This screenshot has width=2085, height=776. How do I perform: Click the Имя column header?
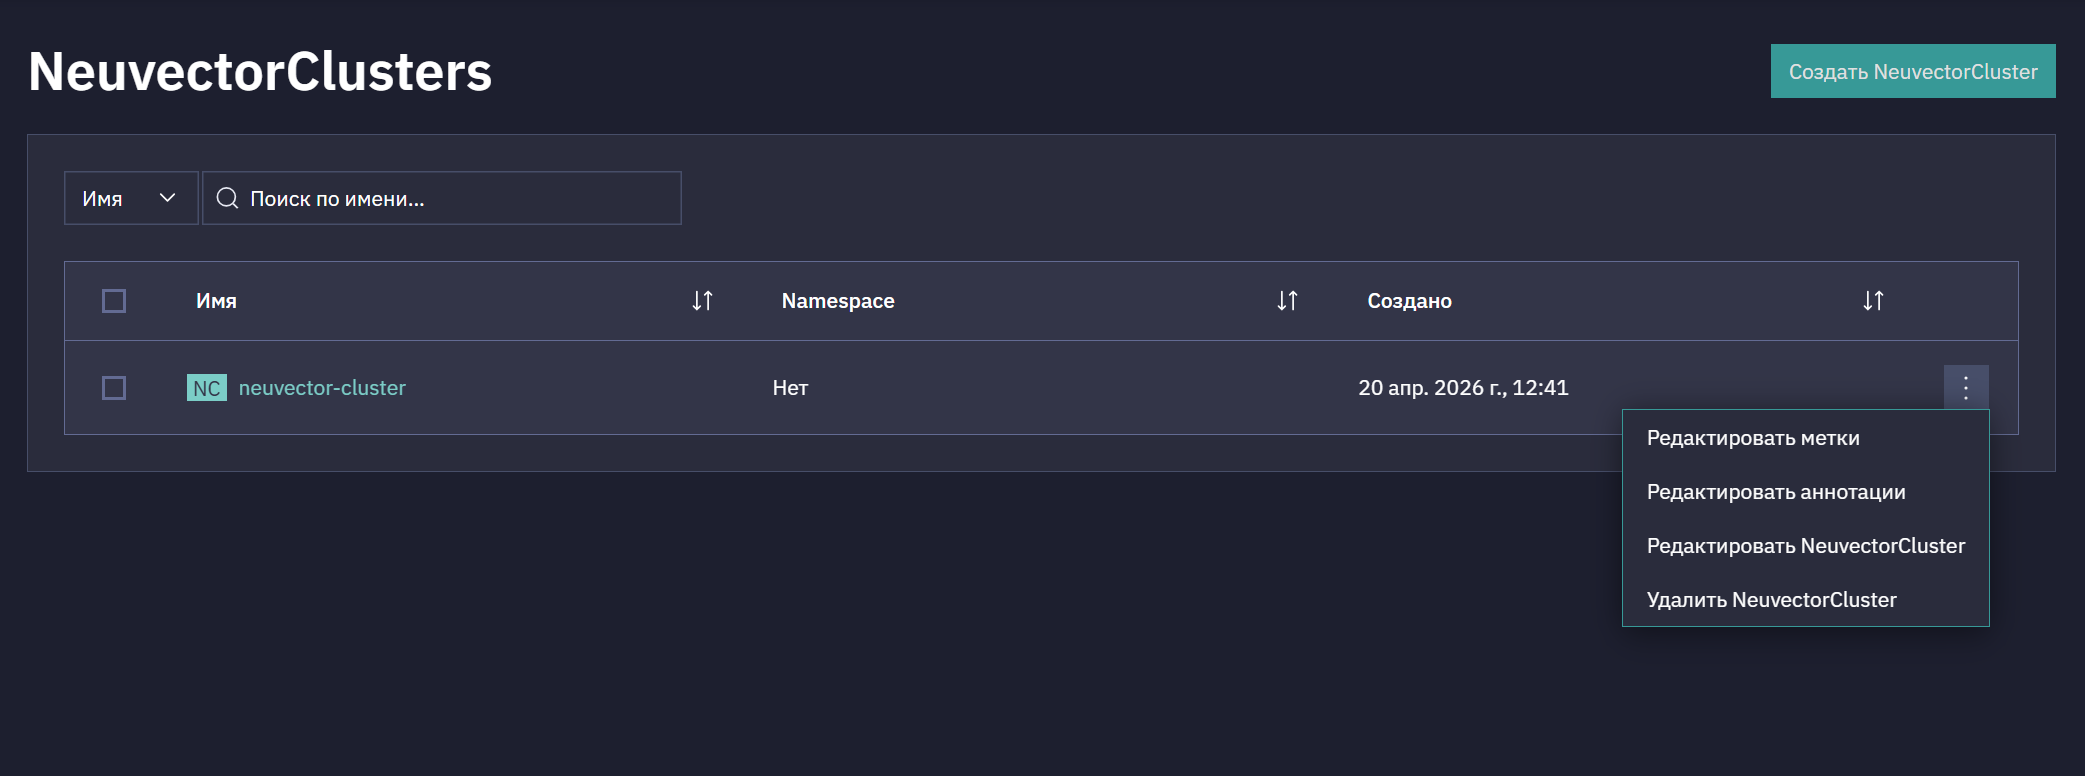coord(216,301)
